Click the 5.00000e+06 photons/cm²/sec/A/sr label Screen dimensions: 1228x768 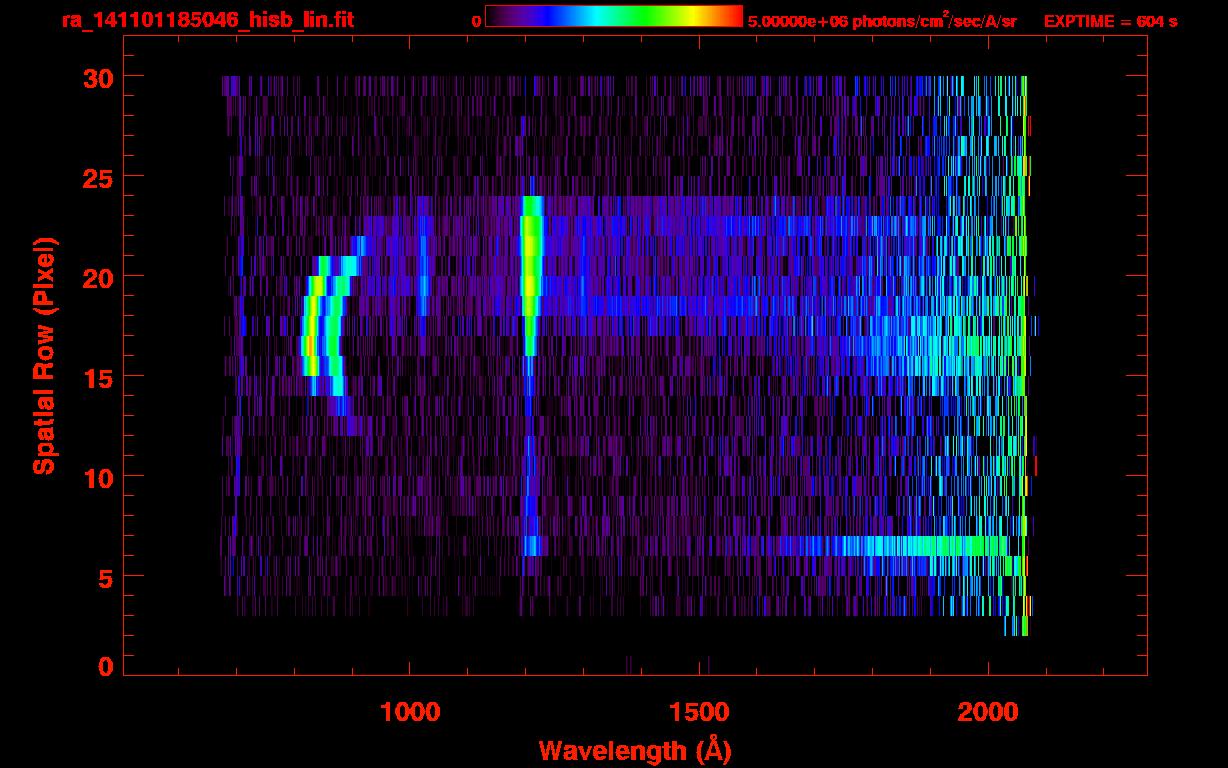coord(882,21)
